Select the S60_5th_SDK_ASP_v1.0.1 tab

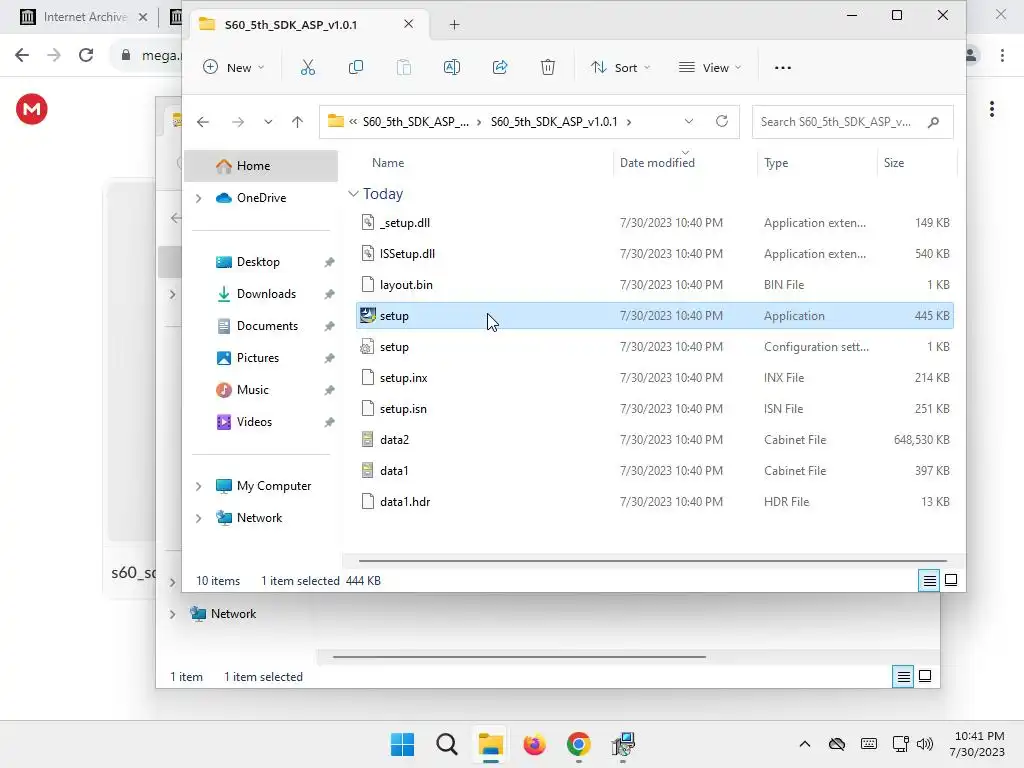coord(310,24)
